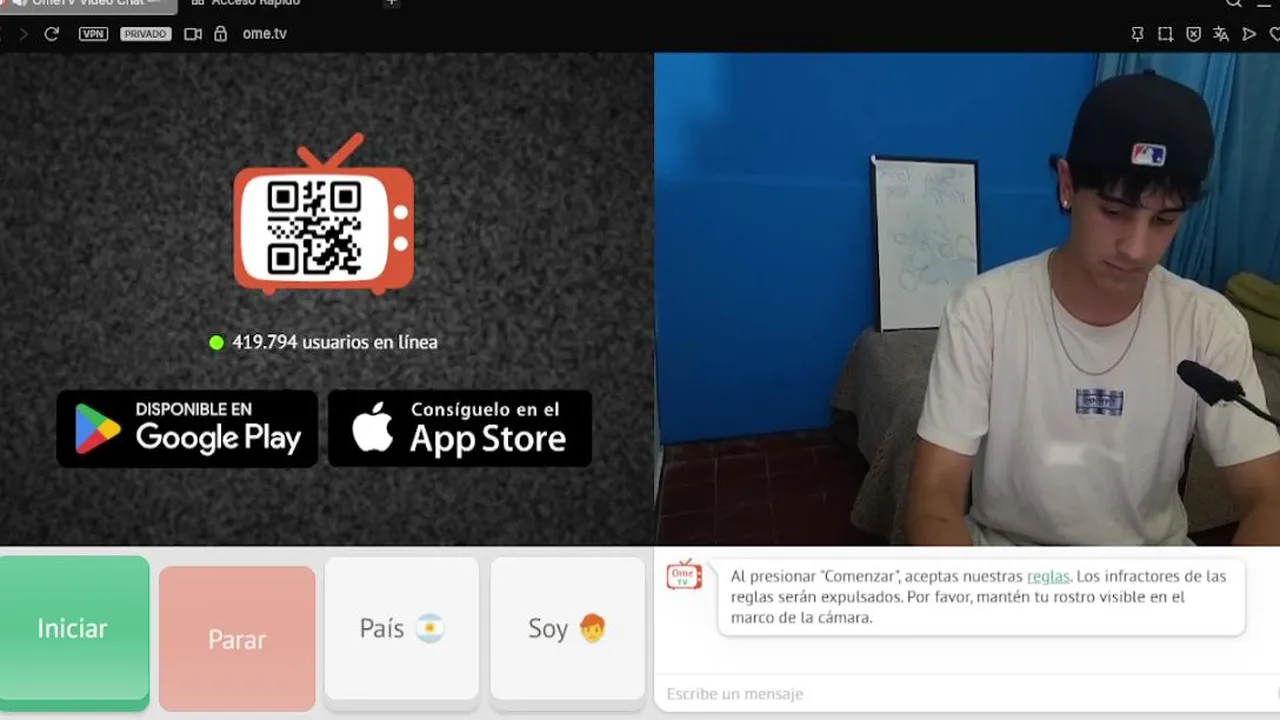Click the Iniciar start button
The image size is (1280, 720).
[73, 632]
